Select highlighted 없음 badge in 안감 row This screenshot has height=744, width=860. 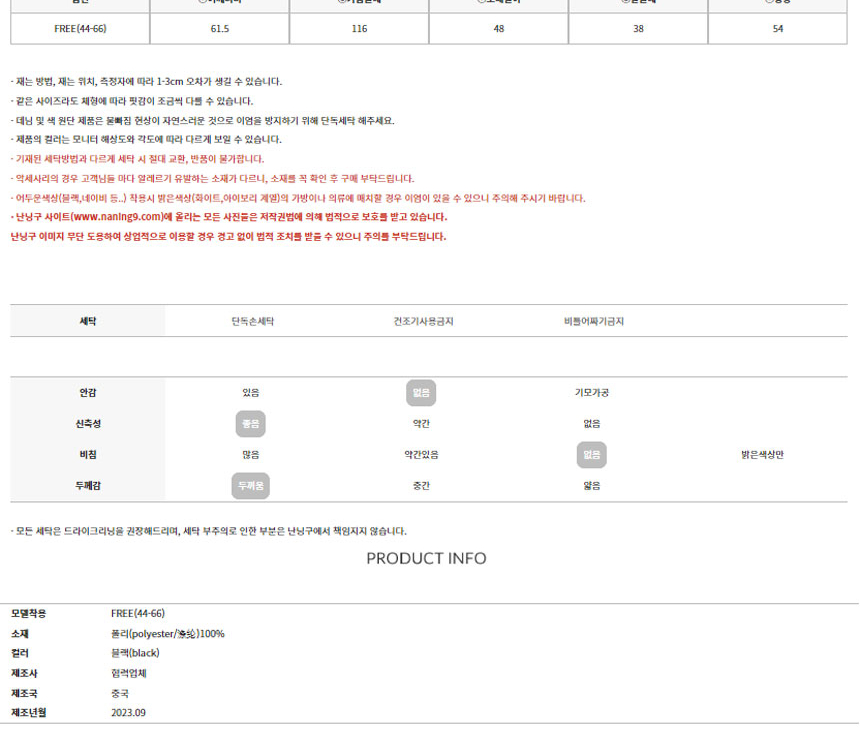[x=421, y=393]
